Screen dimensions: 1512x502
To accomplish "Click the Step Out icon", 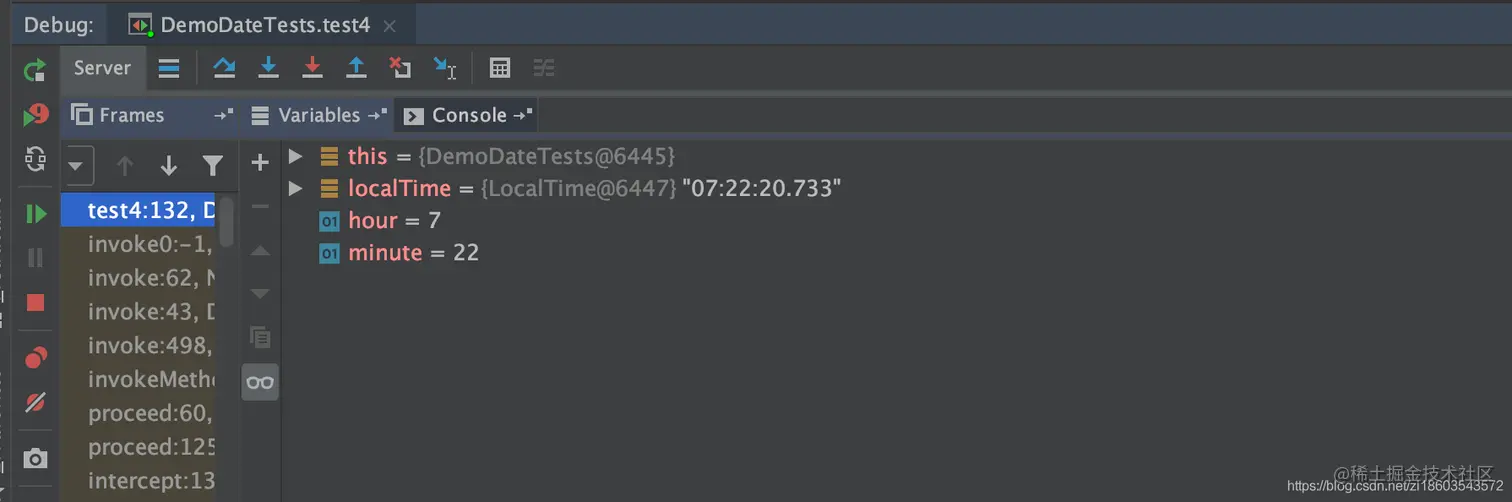I will (x=356, y=68).
